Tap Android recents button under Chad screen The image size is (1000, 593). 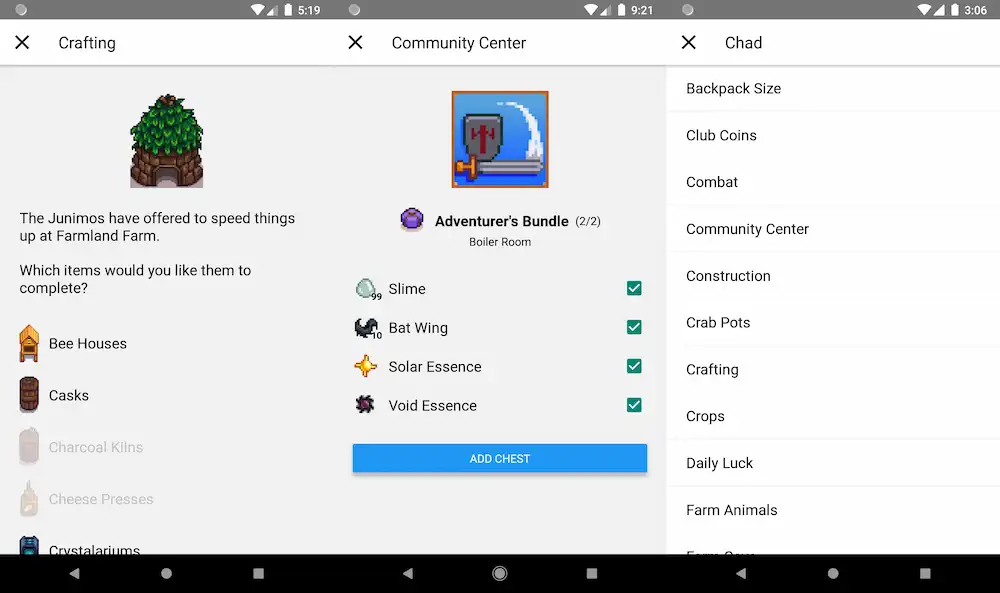coord(925,573)
